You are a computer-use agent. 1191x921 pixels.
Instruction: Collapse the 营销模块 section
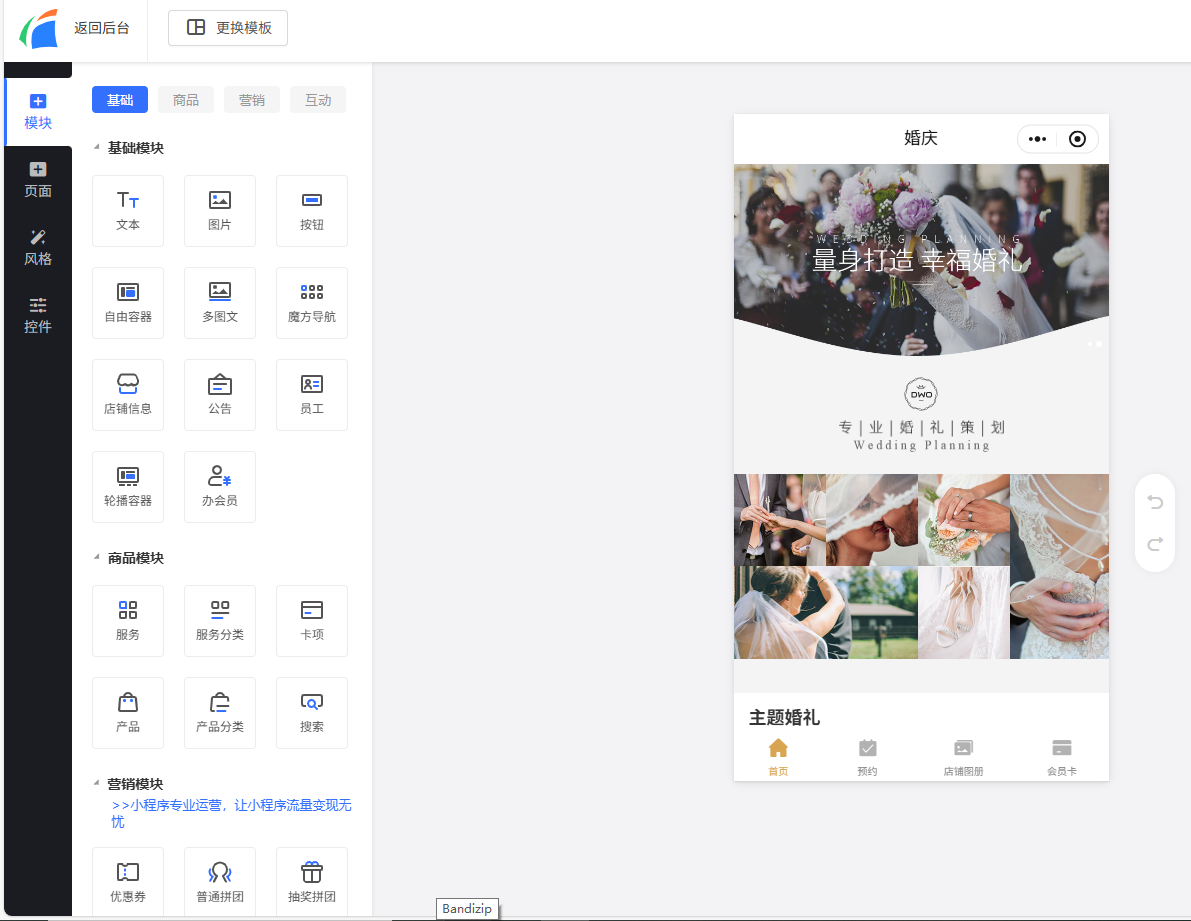97,784
